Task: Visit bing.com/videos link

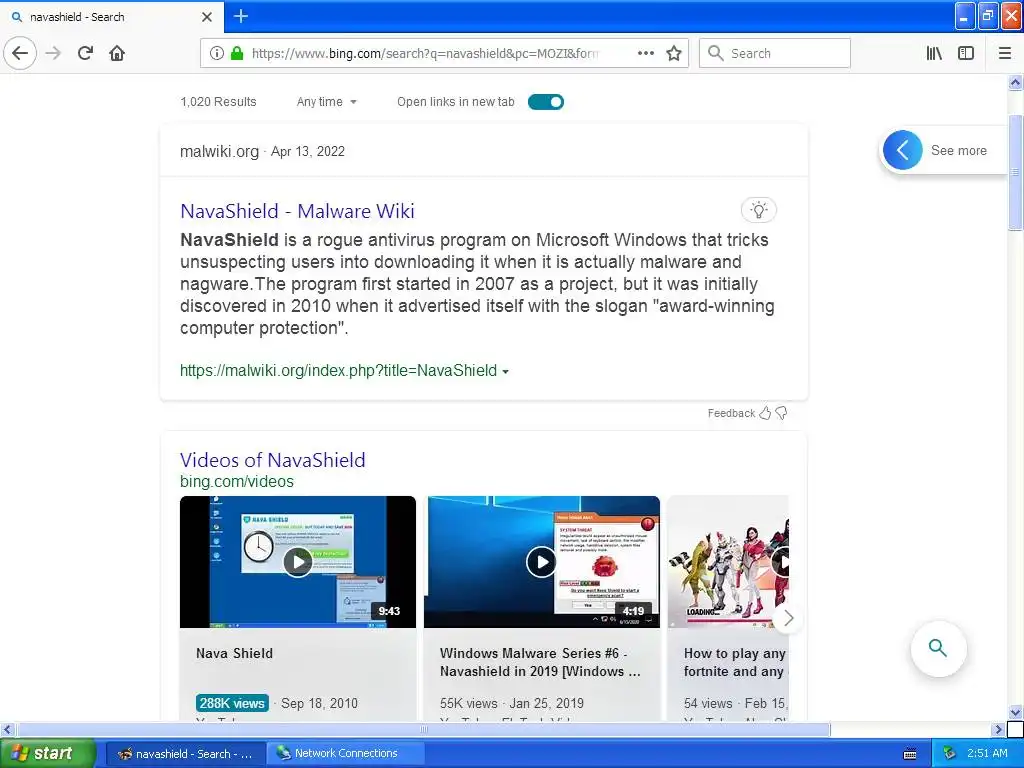Action: pyautogui.click(x=237, y=481)
